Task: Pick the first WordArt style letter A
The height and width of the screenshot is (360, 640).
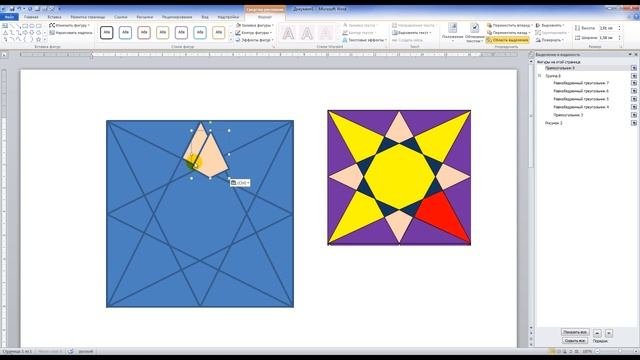Action: pyautogui.click(x=288, y=33)
